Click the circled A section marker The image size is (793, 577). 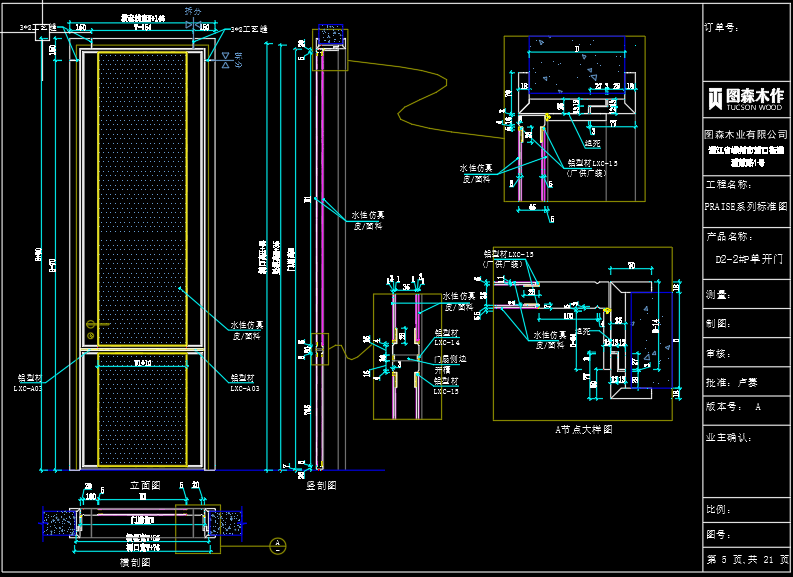tap(277, 545)
